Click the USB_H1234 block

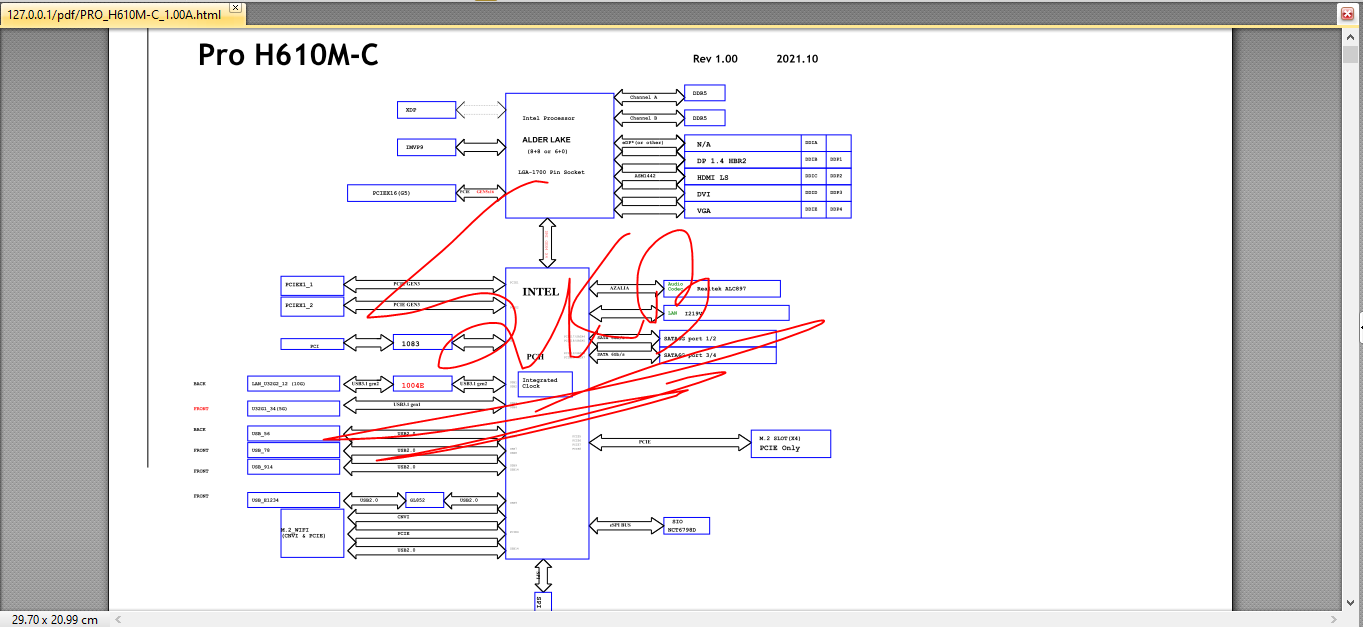point(294,500)
